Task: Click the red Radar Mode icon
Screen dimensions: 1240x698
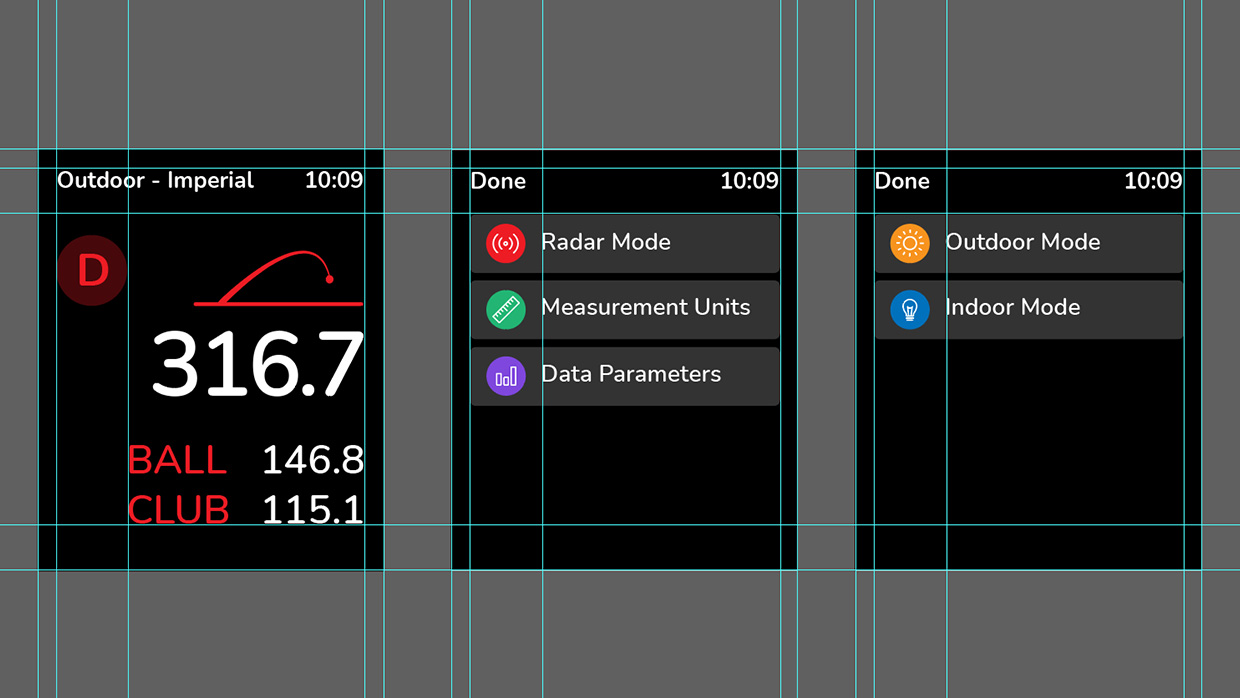Action: (x=506, y=243)
